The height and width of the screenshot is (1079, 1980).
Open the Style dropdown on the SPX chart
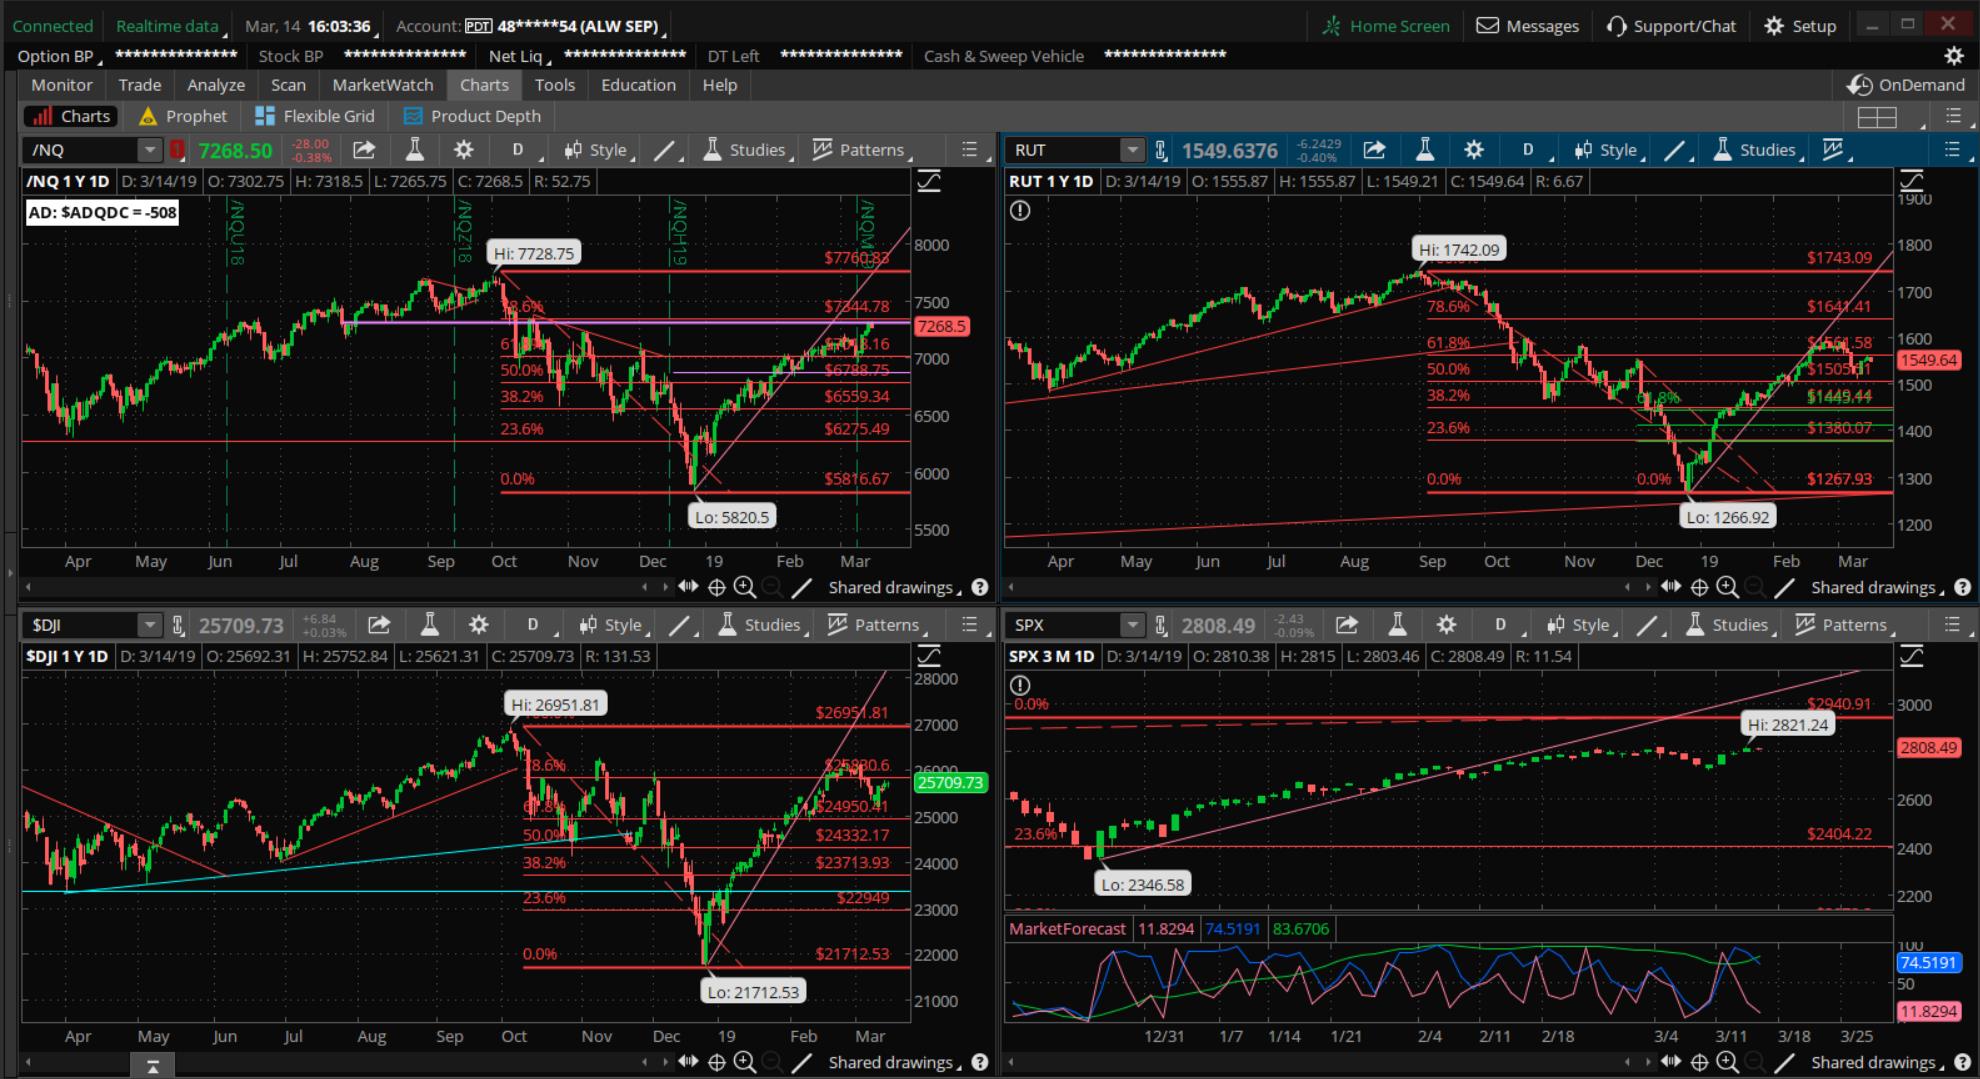(1588, 624)
